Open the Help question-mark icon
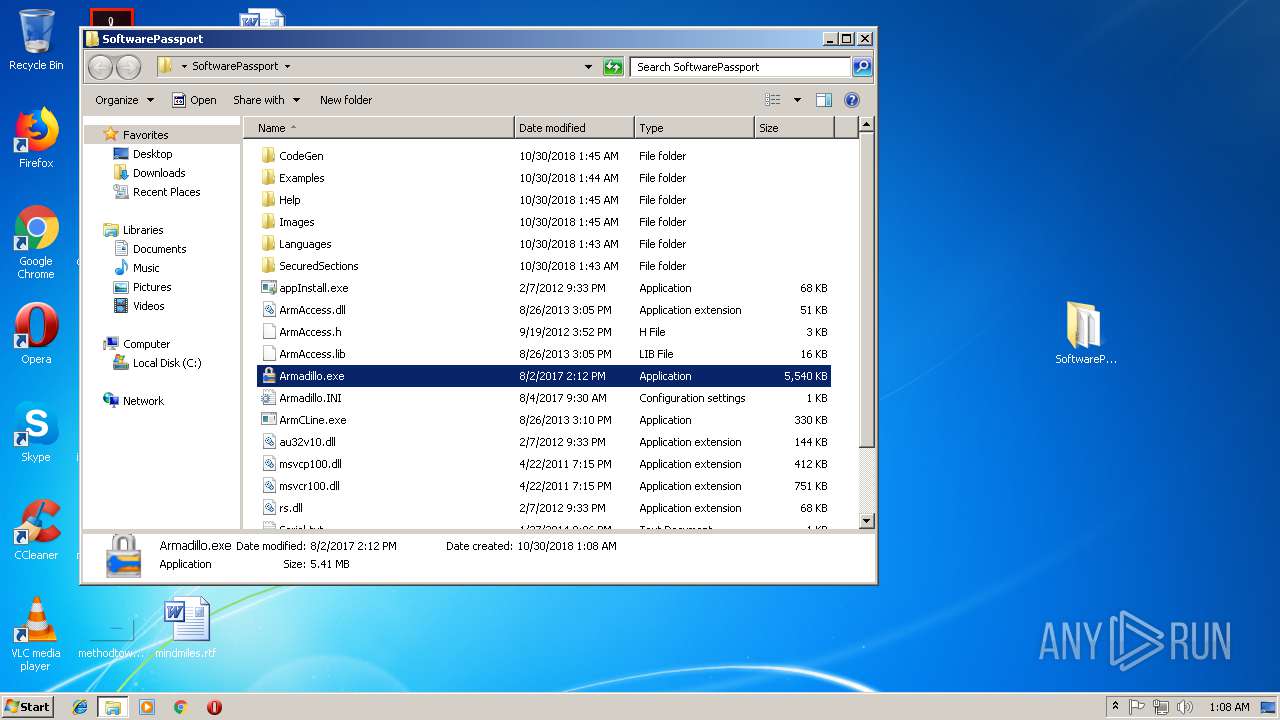The height and width of the screenshot is (720, 1280). click(852, 100)
